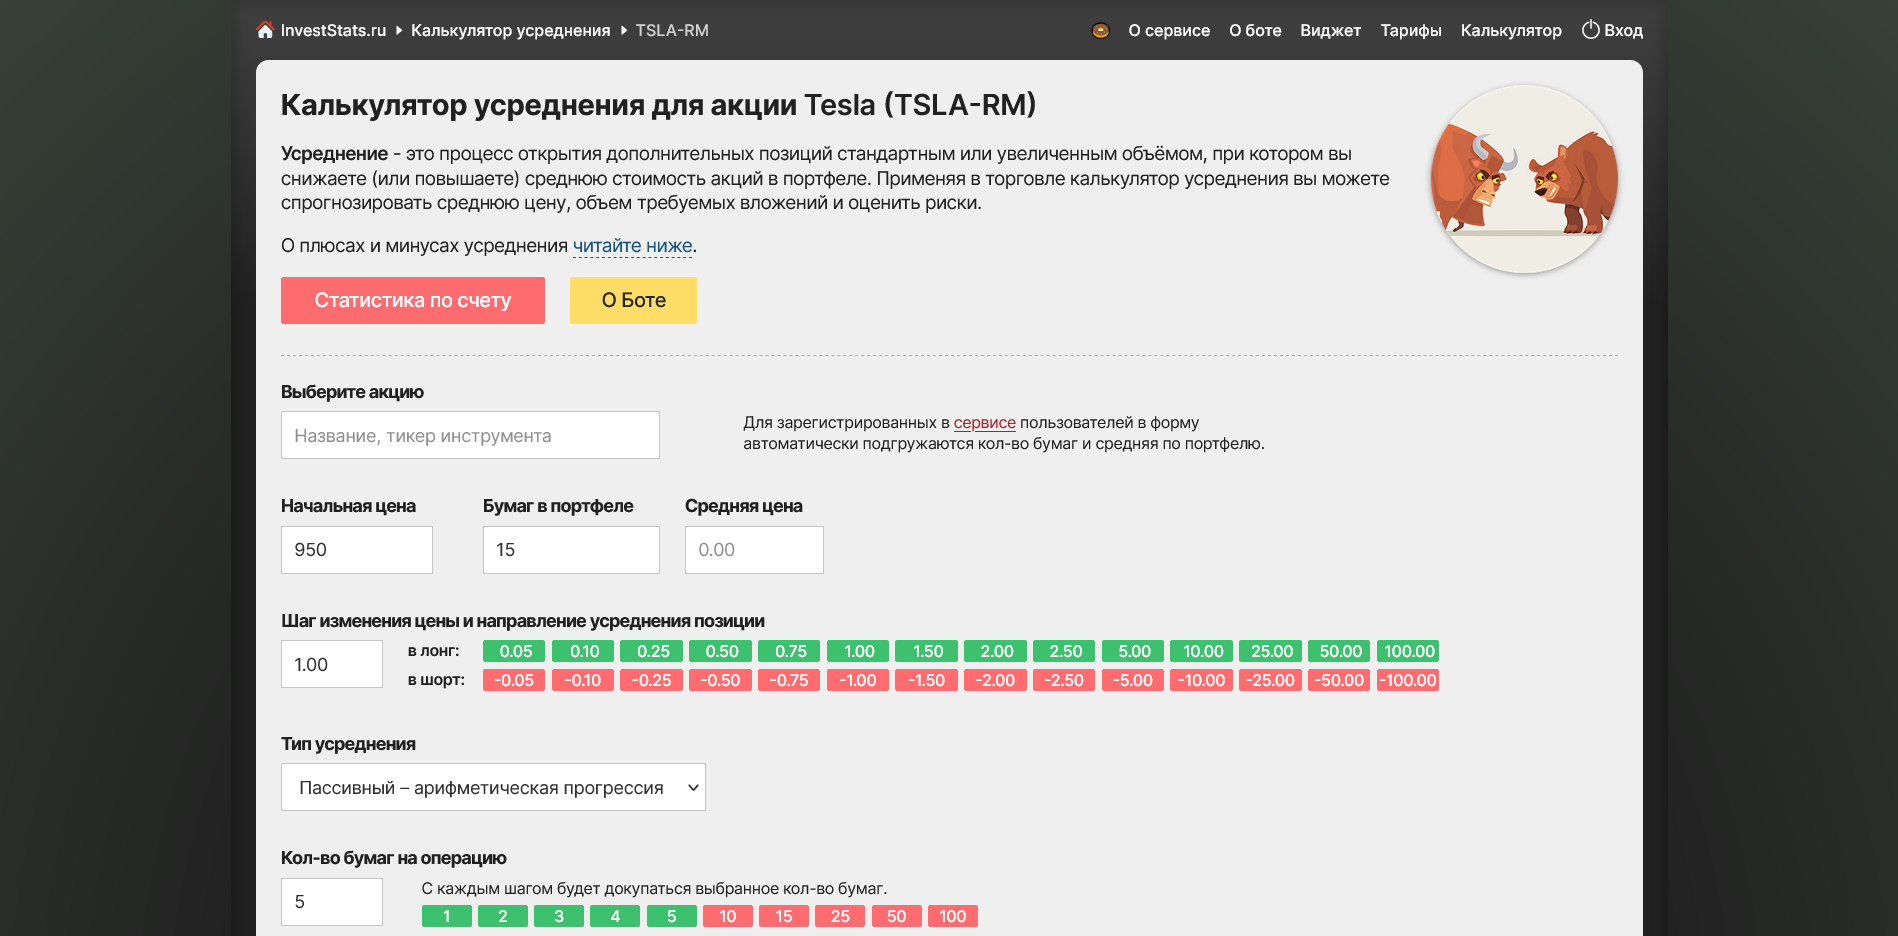Open the О сервисе menu item

tap(1169, 30)
